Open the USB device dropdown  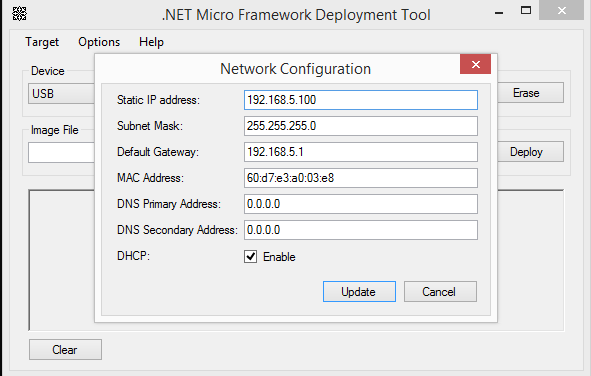61,93
